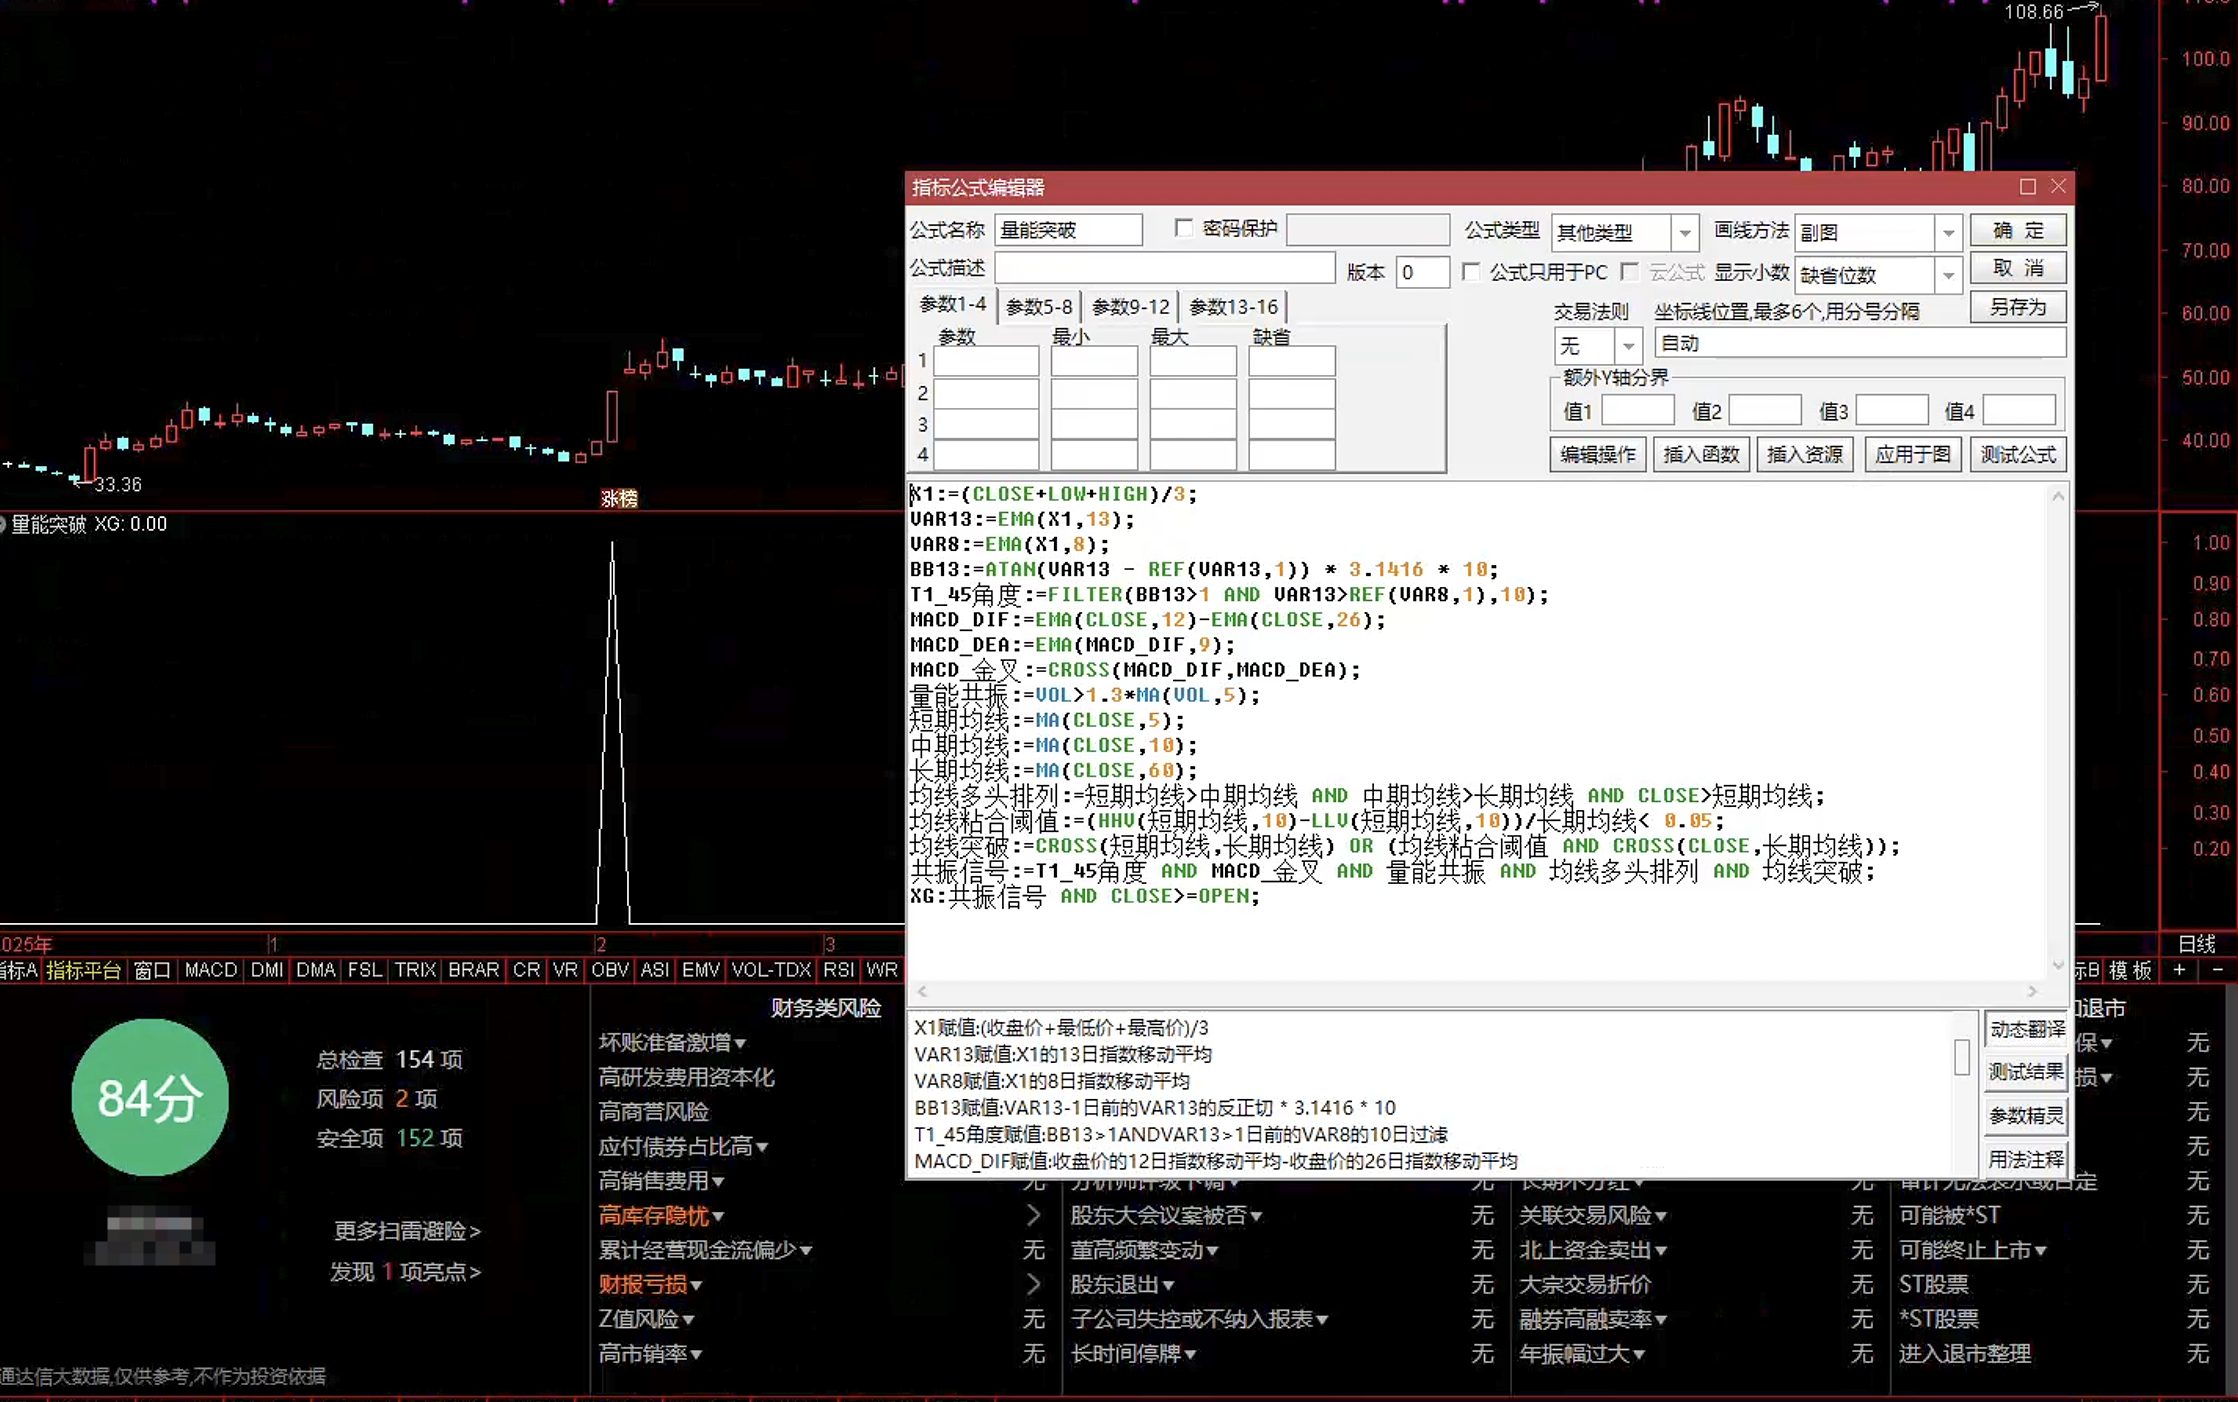Open the 公式类型 dropdown
The height and width of the screenshot is (1402, 2238).
pyautogui.click(x=1685, y=233)
